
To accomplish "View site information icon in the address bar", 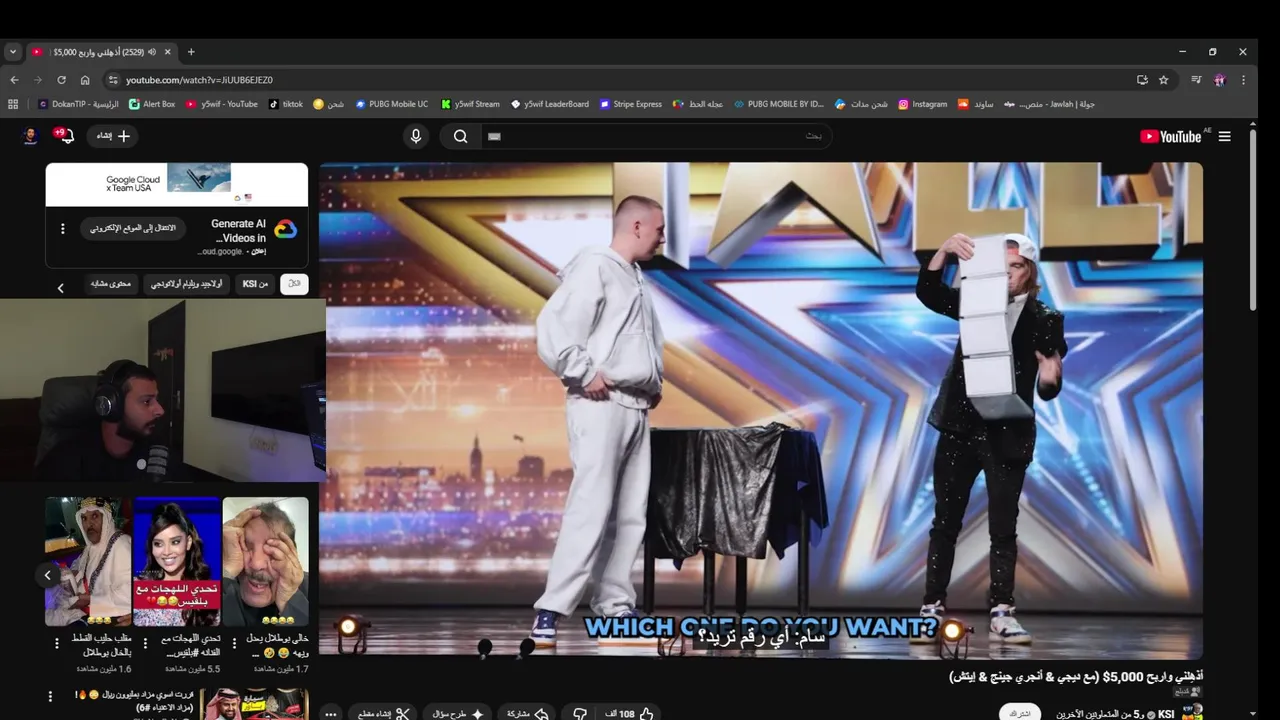I will pyautogui.click(x=113, y=80).
